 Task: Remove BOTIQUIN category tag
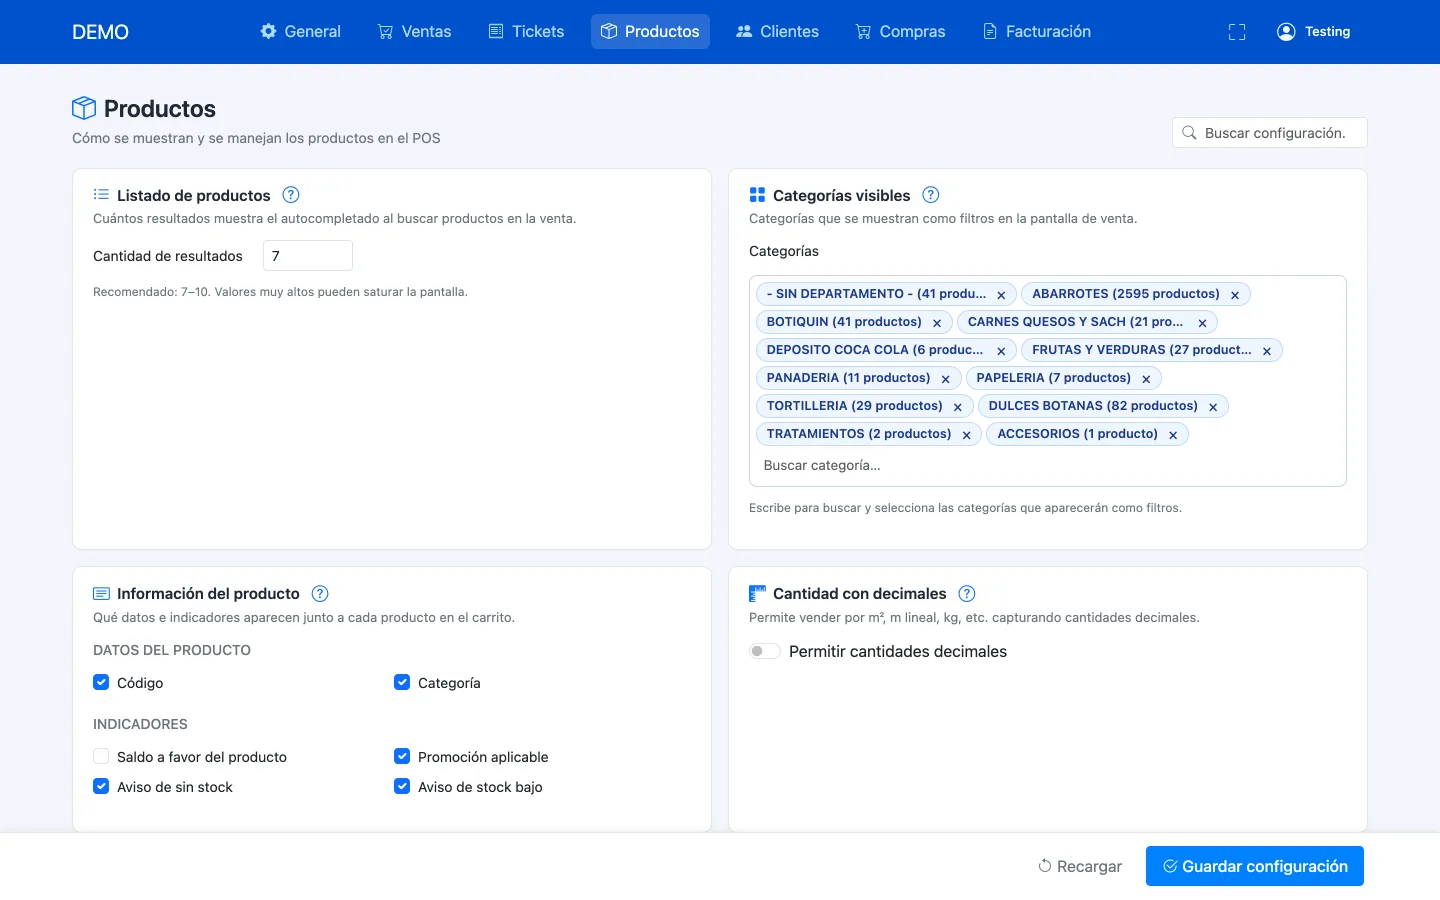point(937,323)
